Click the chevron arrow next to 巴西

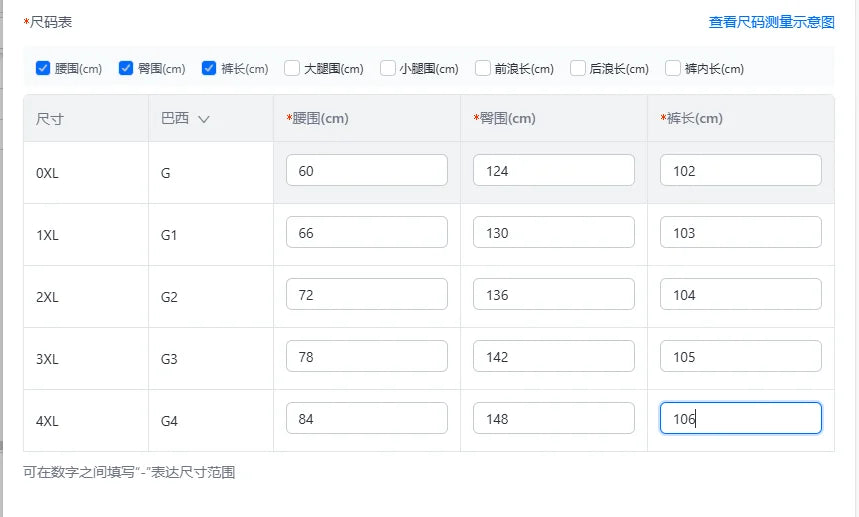click(x=204, y=119)
